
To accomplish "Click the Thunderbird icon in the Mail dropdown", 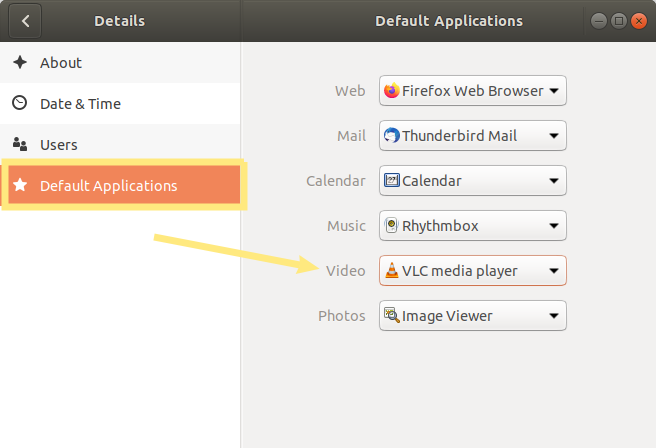I will (x=392, y=136).
